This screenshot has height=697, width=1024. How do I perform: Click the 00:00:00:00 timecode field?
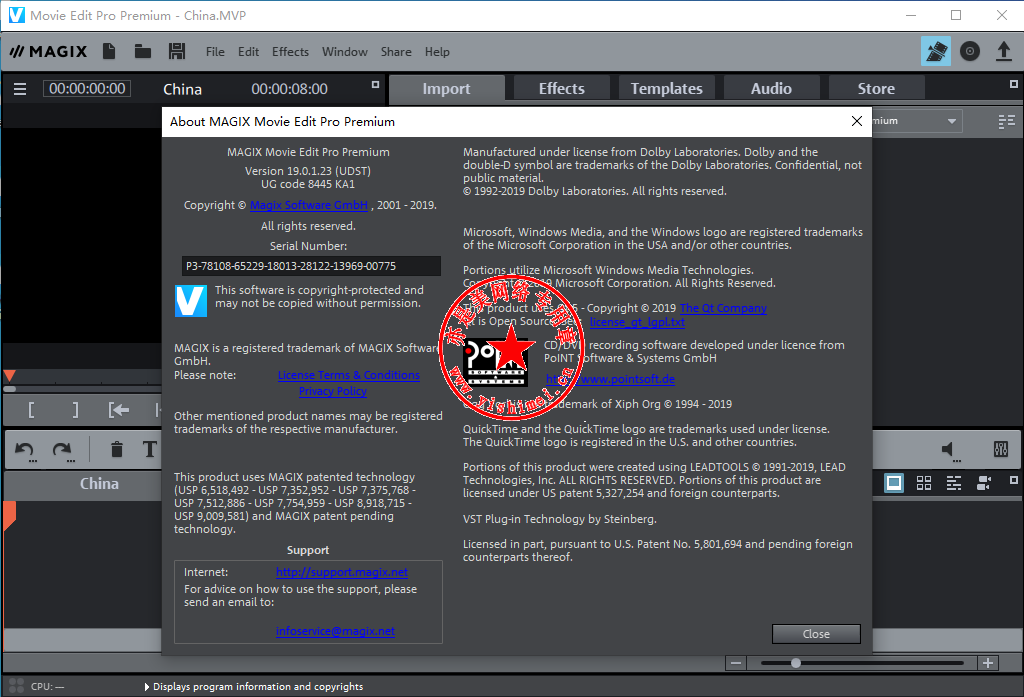[x=87, y=89]
